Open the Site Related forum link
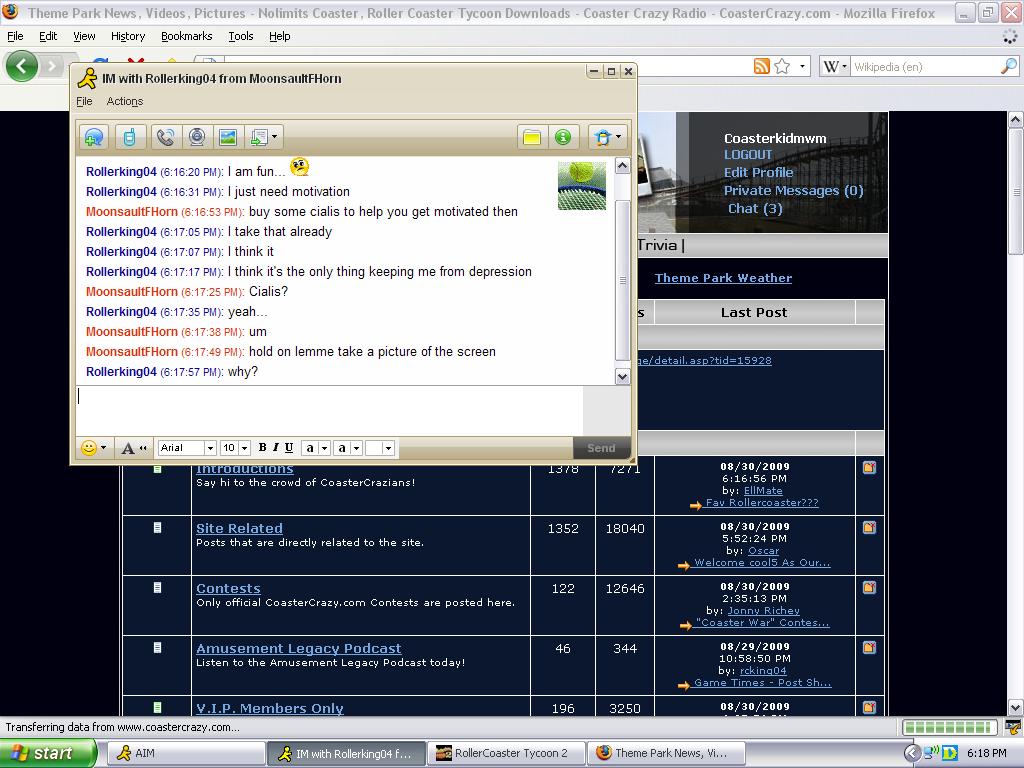Screen dimensions: 1024x768 click(239, 528)
